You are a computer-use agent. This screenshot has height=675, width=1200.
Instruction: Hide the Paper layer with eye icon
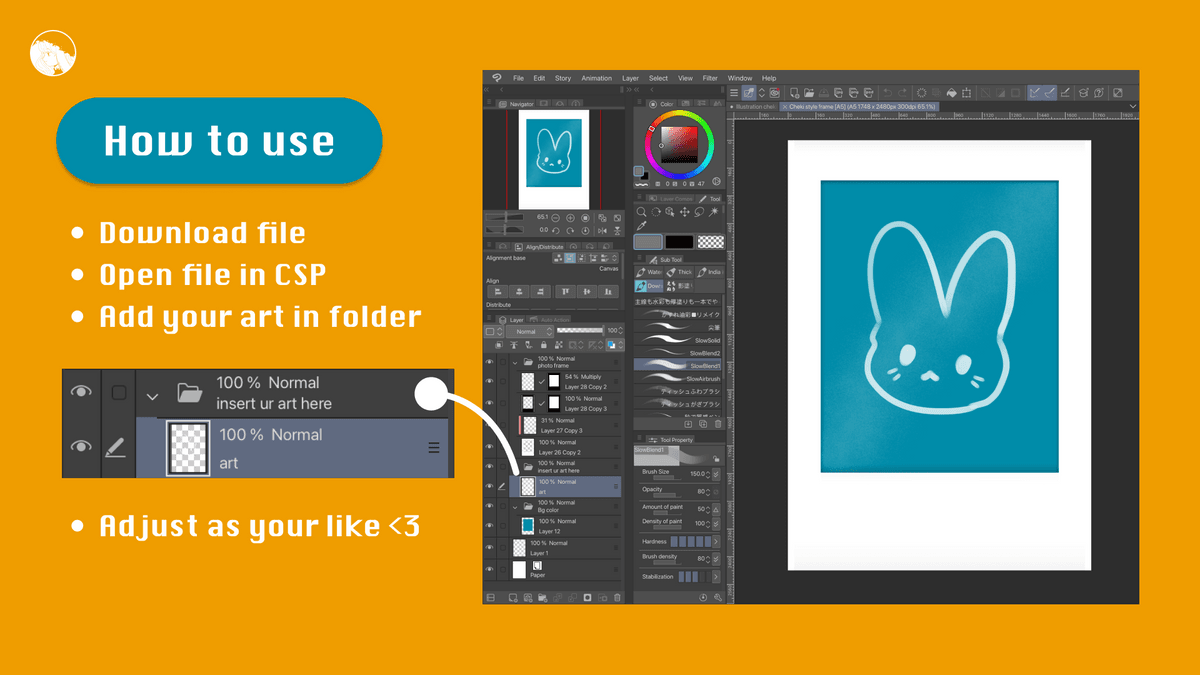[490, 569]
